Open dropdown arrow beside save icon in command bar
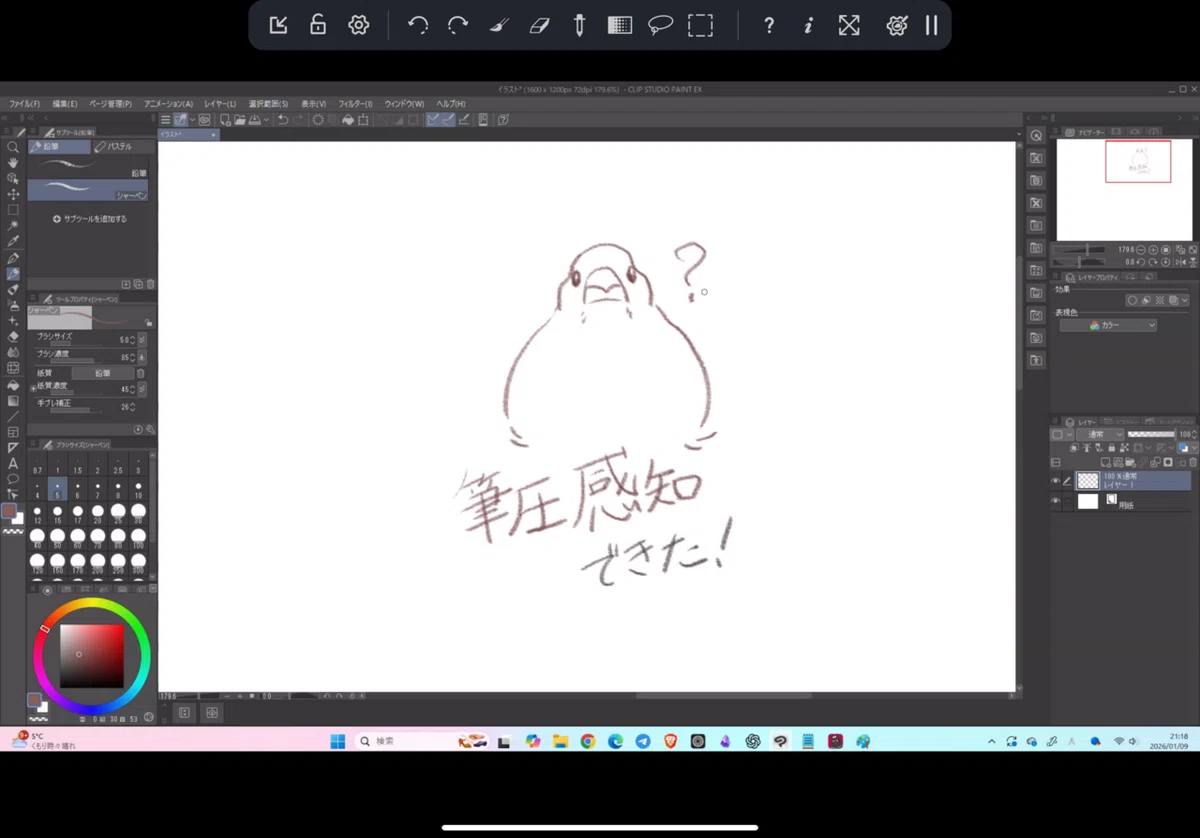 point(267,120)
